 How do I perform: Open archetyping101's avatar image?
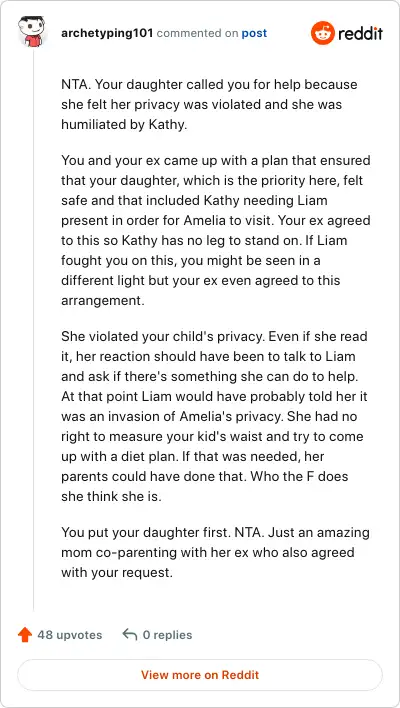coord(31,32)
